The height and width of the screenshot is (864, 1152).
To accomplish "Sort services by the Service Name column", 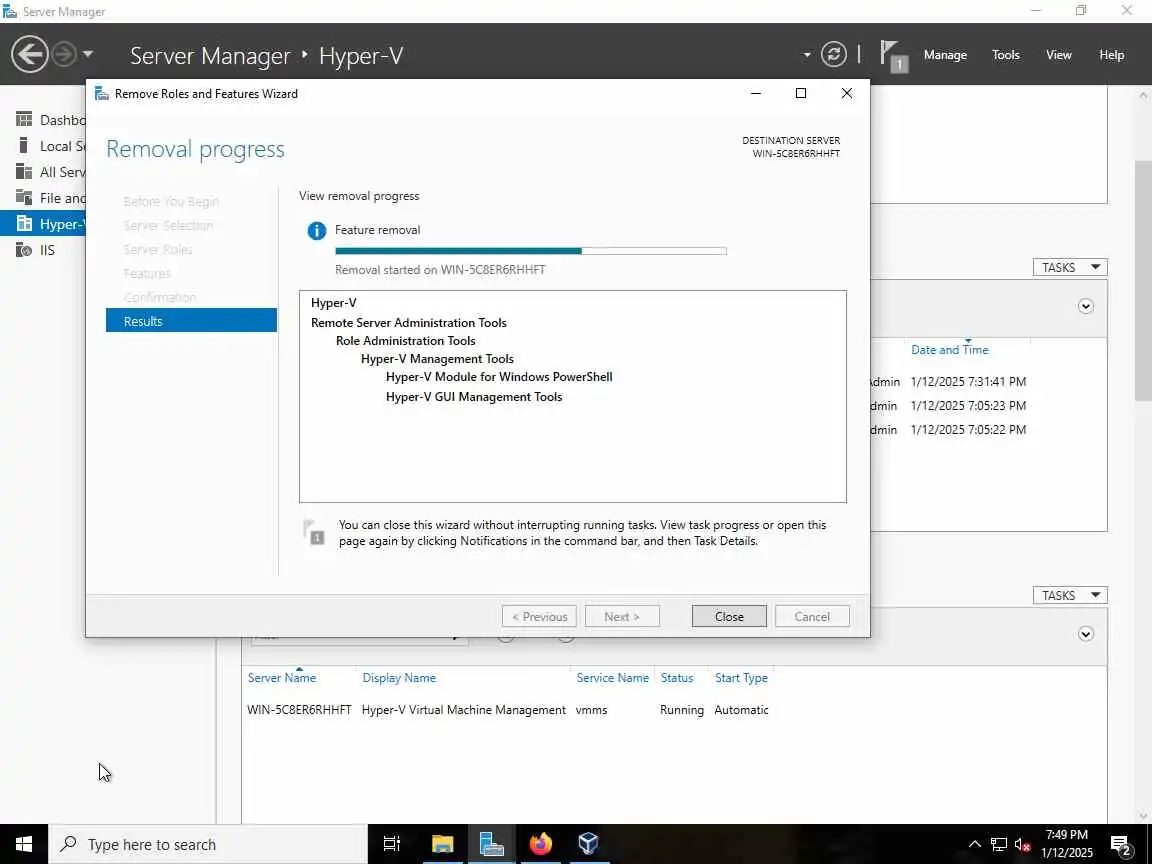I will coord(613,677).
